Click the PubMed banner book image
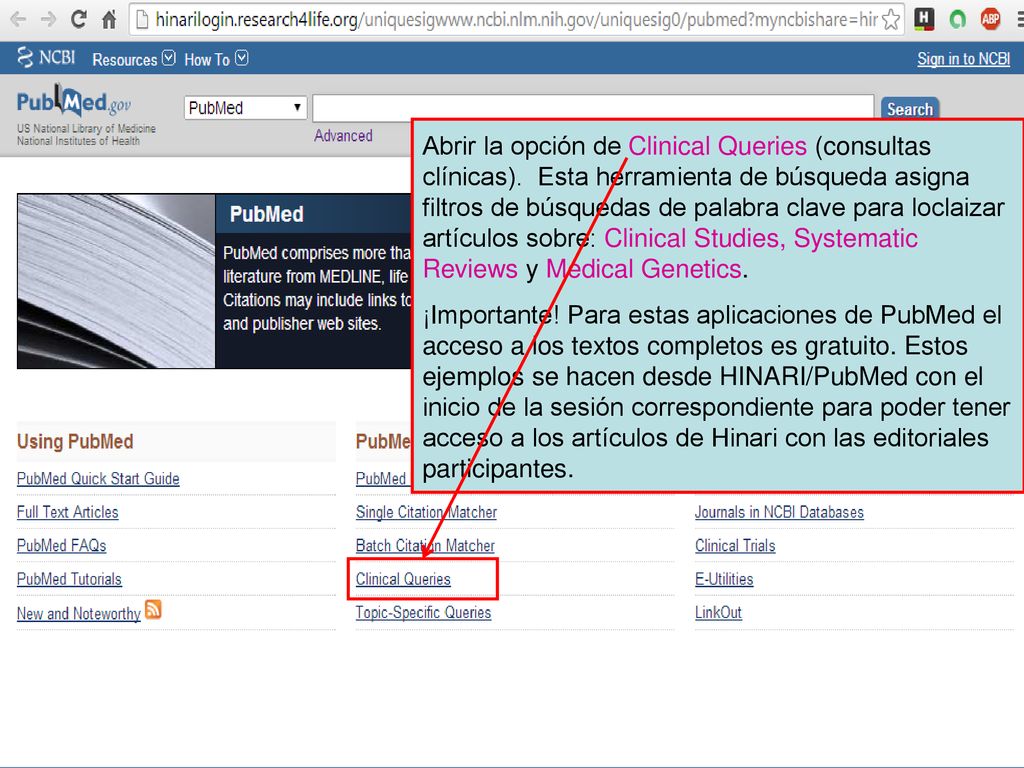The height and width of the screenshot is (768, 1024). (x=116, y=281)
